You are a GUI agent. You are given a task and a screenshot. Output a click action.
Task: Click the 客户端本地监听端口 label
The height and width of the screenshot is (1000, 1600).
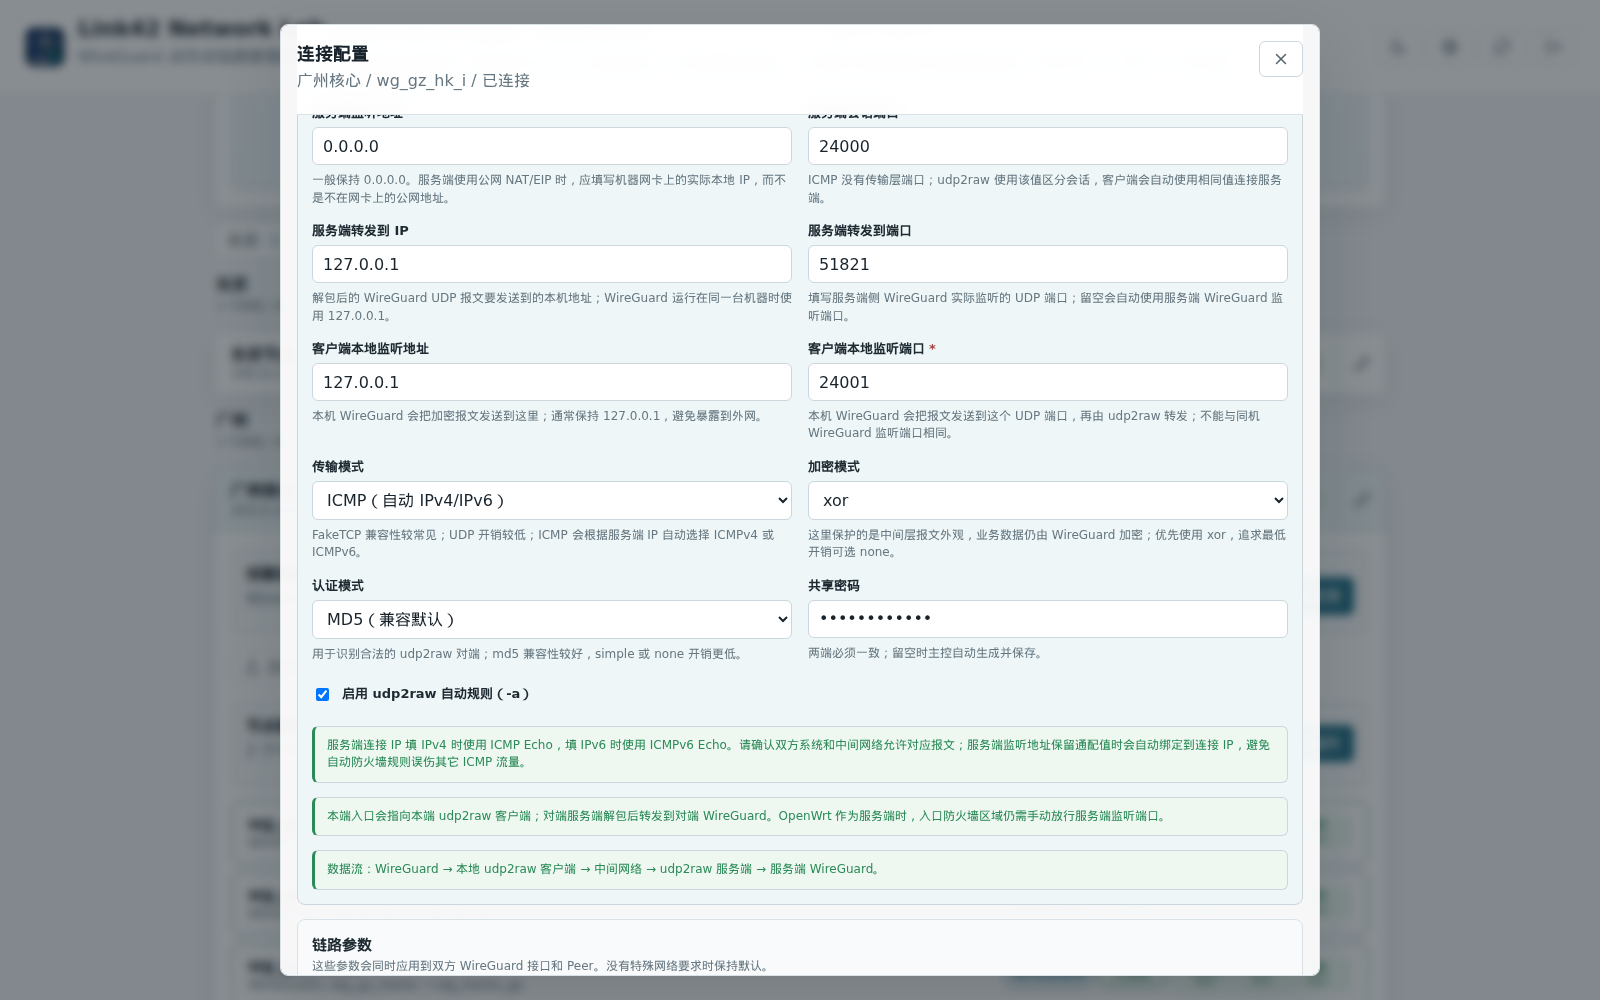(866, 349)
